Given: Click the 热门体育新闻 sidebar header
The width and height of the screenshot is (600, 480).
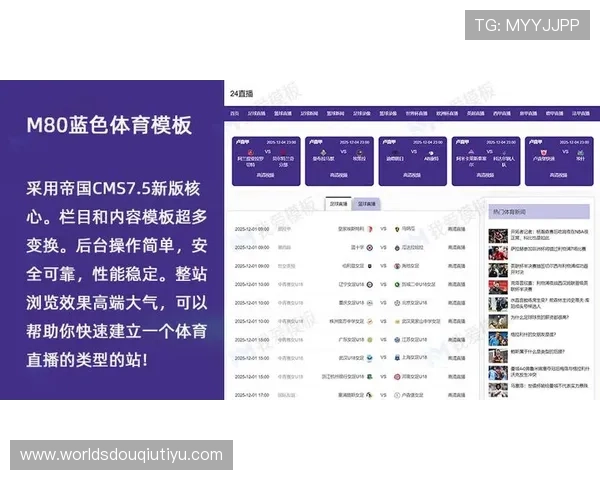Looking at the screenshot, I should click(x=539, y=212).
